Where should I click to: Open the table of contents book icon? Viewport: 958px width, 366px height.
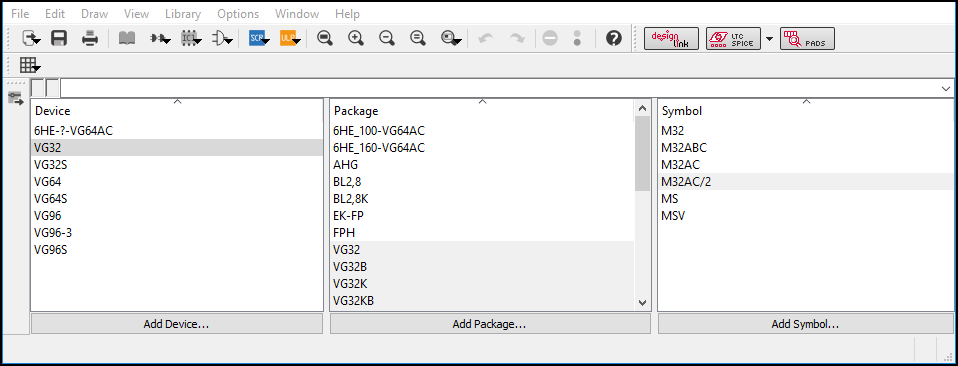[x=126, y=38]
